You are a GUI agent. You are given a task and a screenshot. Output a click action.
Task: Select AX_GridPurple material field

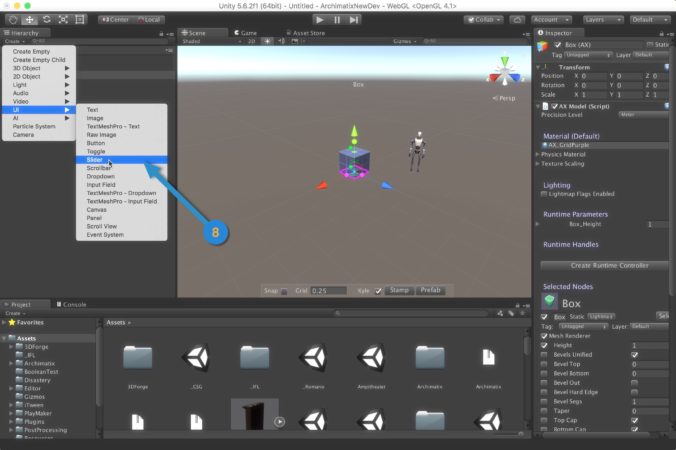[x=605, y=145]
